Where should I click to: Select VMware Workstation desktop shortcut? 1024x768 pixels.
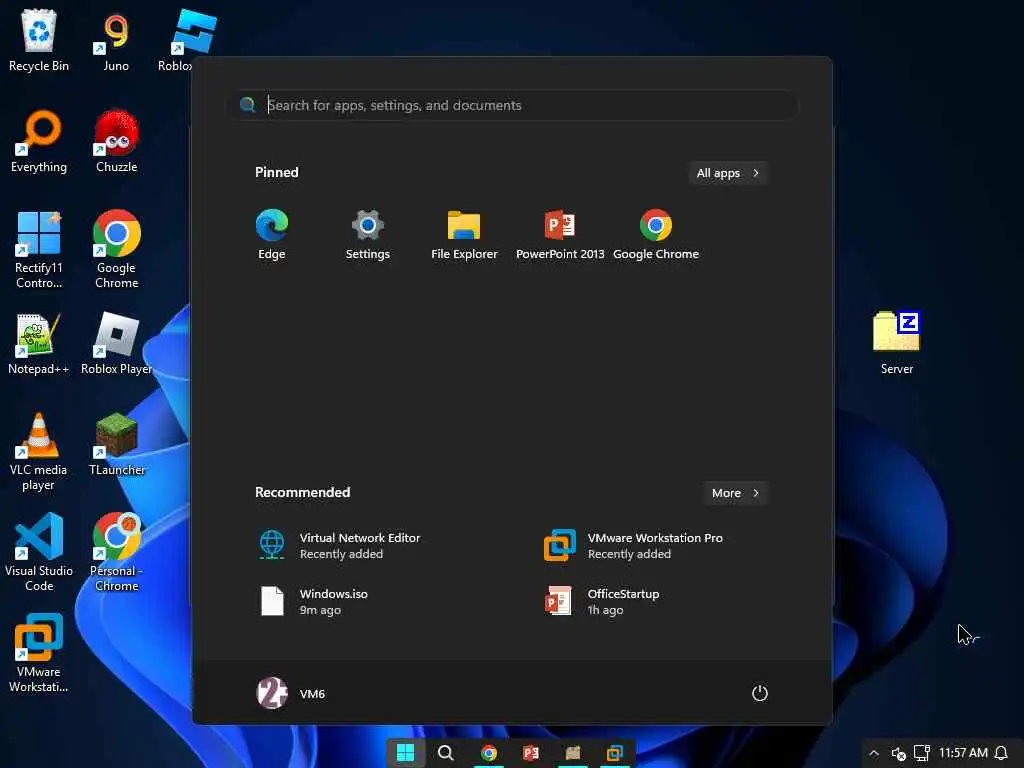(39, 653)
